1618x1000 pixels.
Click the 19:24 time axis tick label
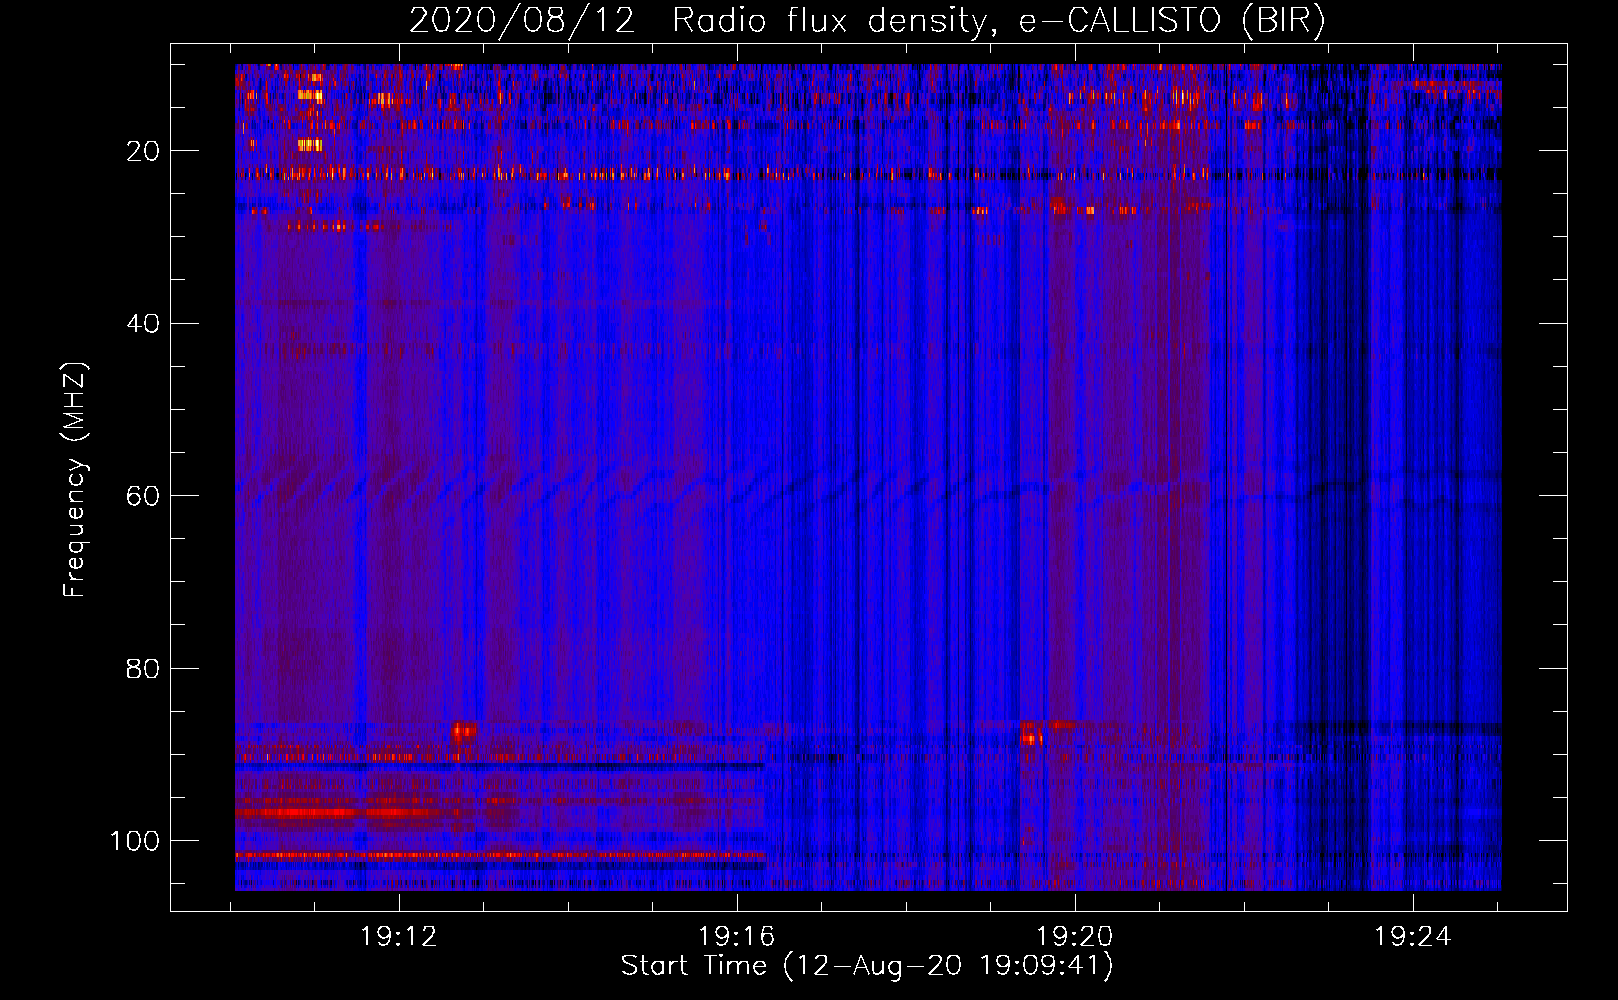tap(1412, 937)
